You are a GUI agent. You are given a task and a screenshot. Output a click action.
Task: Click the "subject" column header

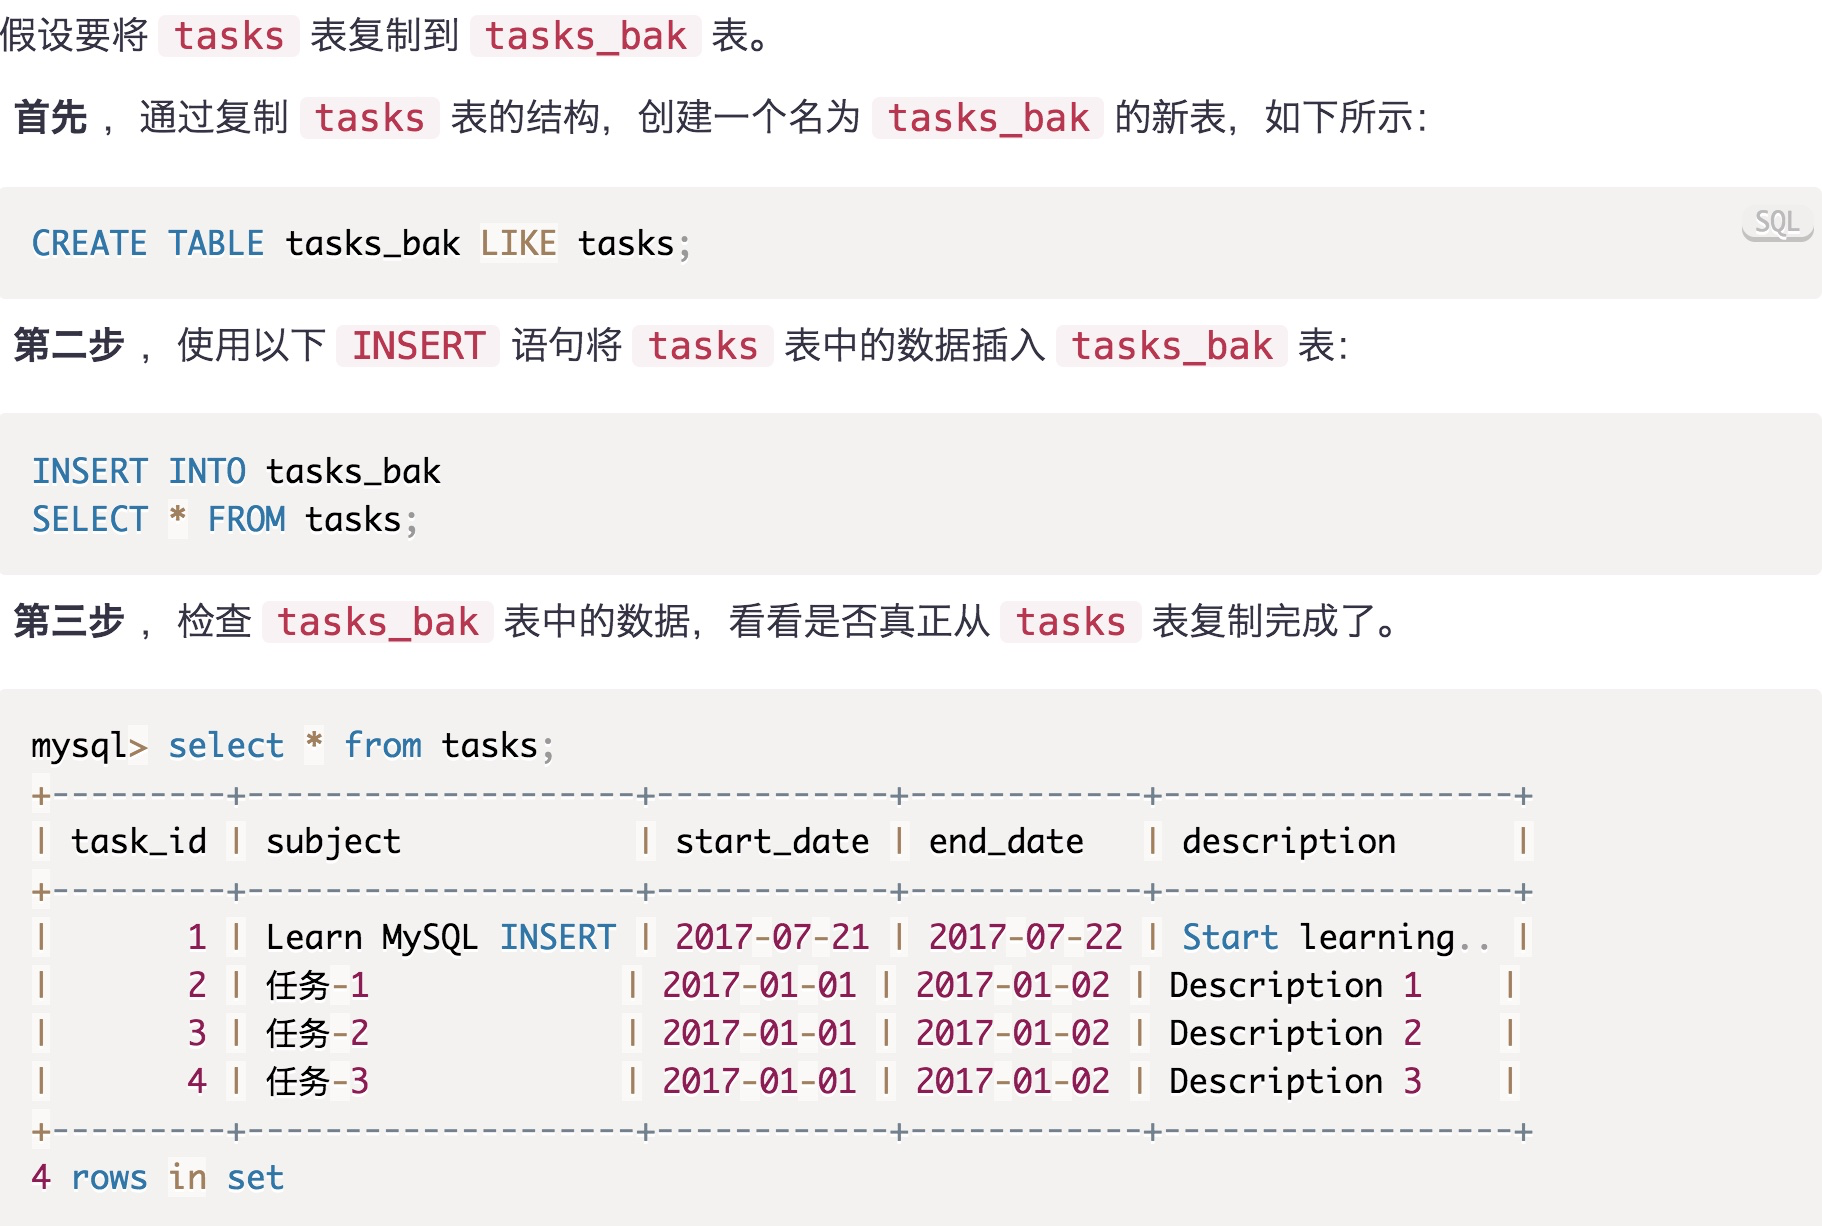(333, 841)
